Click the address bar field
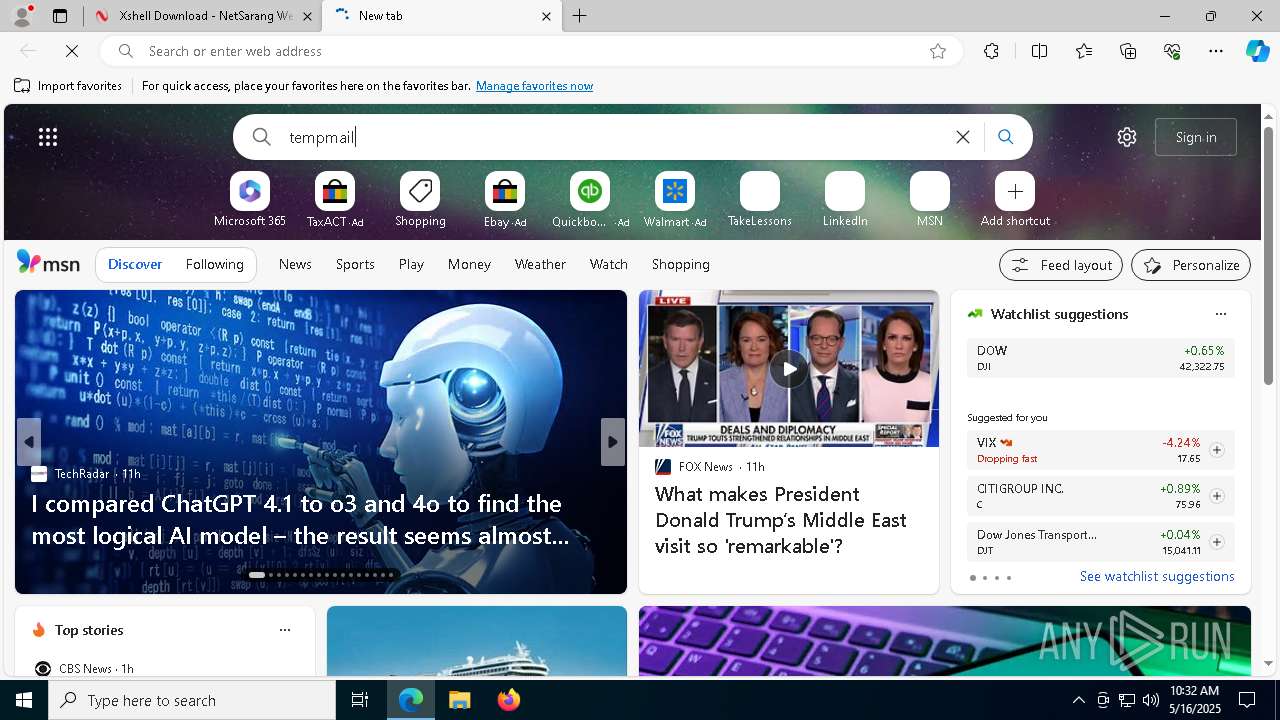1280x720 pixels. click(530, 51)
